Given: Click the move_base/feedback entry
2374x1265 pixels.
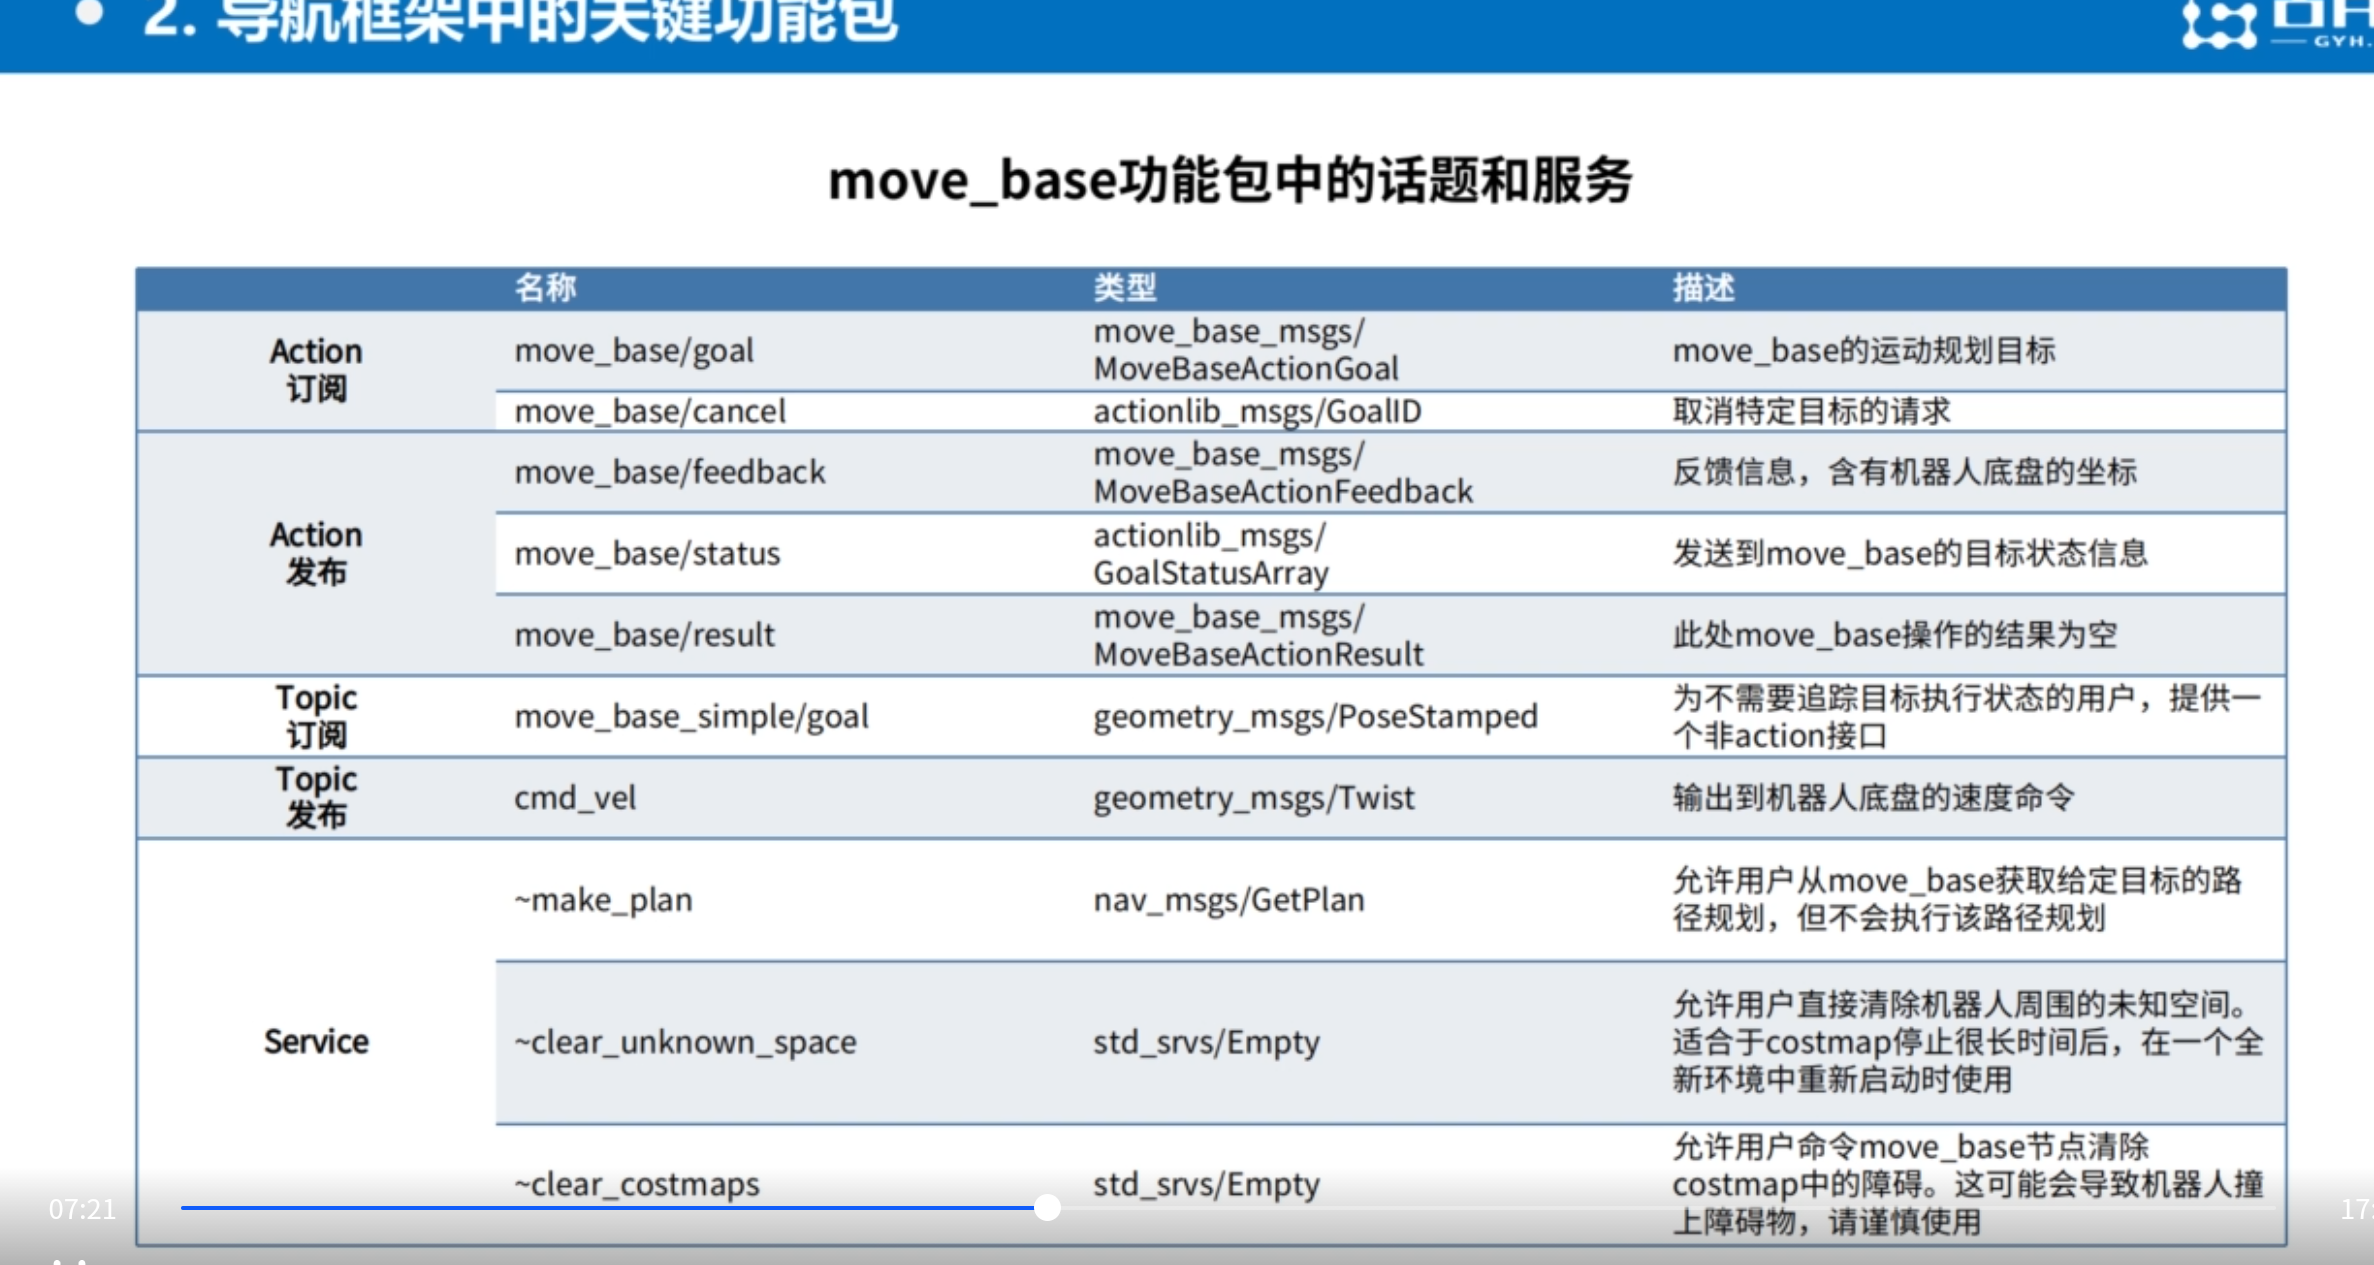Looking at the screenshot, I should point(670,472).
